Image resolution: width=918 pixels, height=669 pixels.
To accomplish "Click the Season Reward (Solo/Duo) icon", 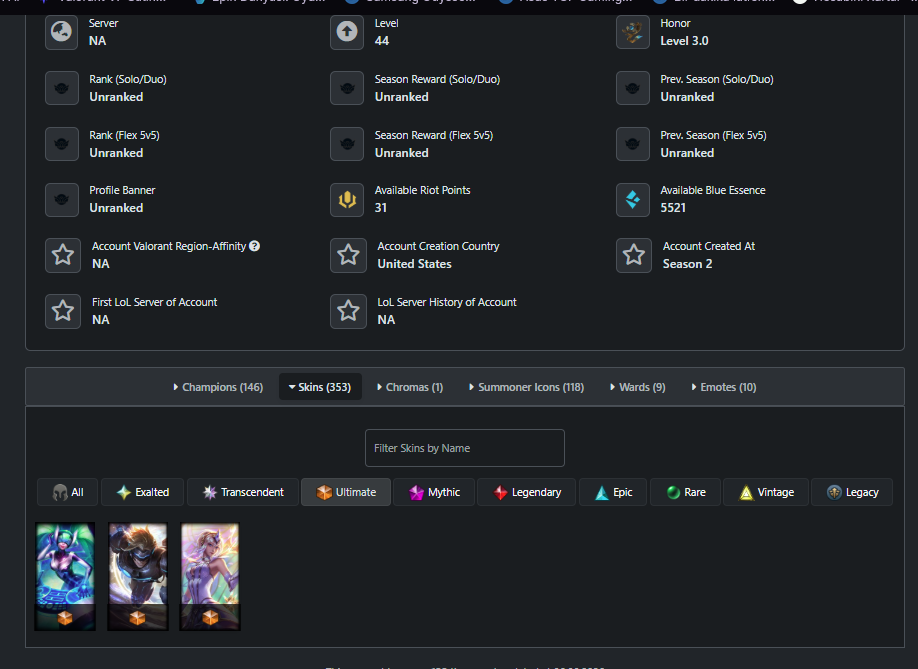I will point(347,88).
